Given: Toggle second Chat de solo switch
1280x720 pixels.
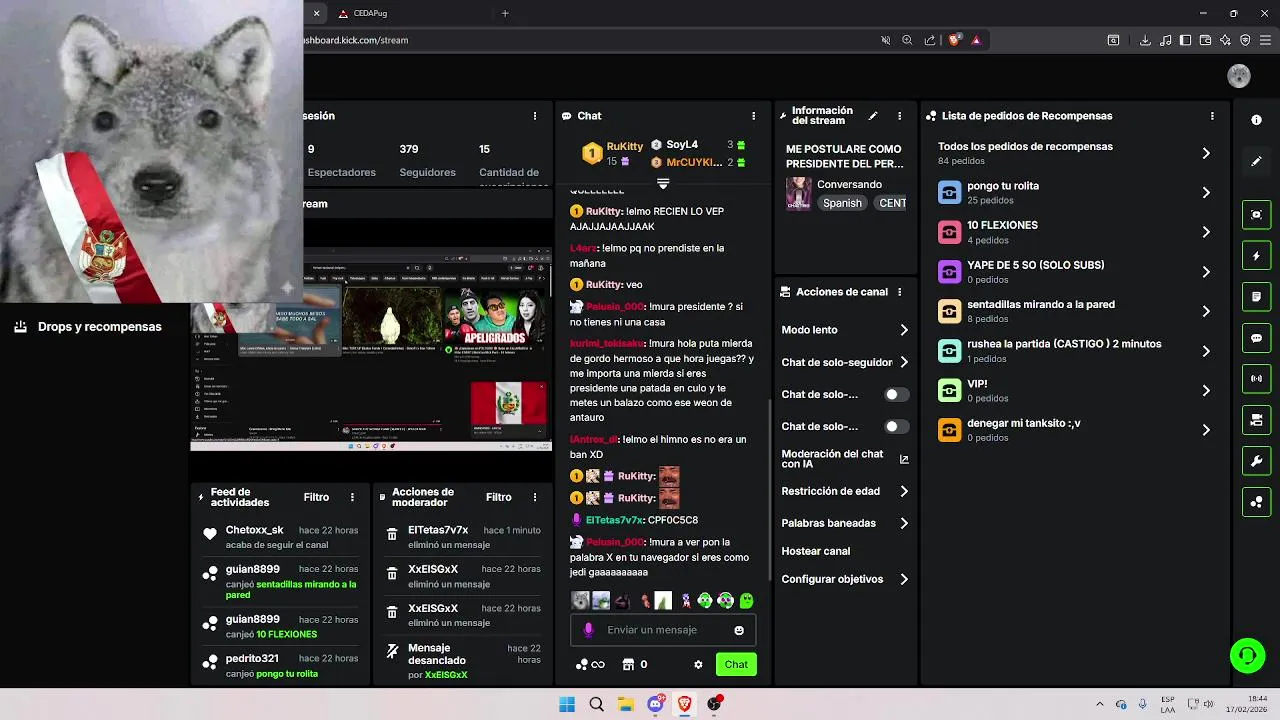Looking at the screenshot, I should (x=897, y=426).
